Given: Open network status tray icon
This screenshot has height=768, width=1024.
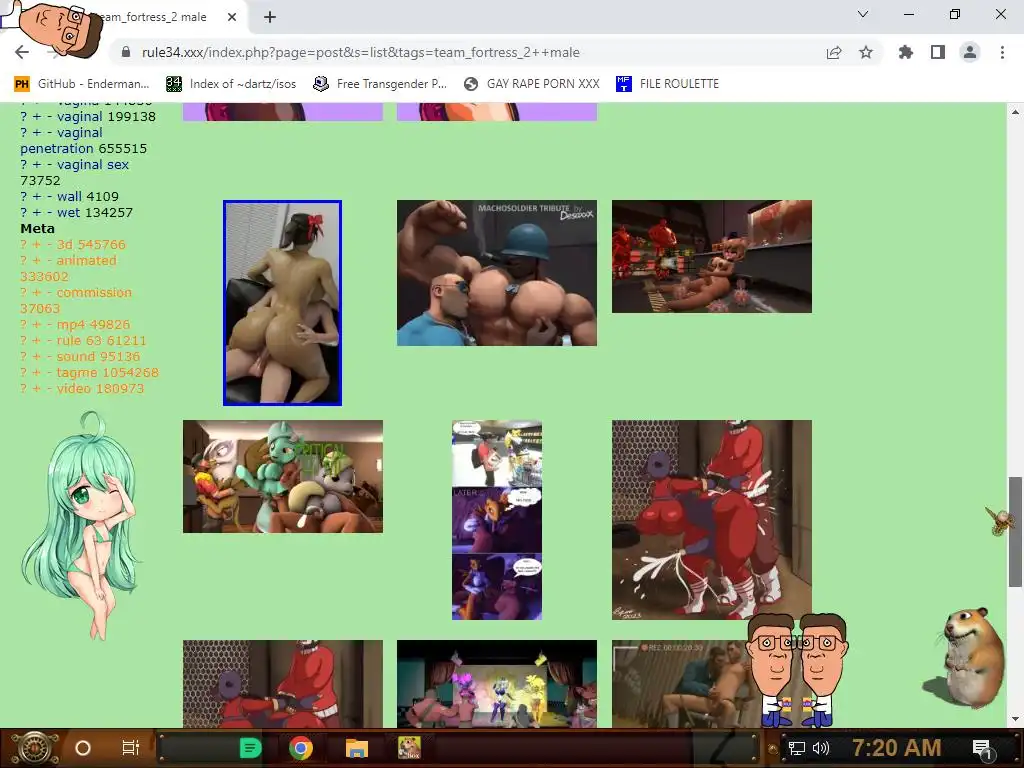Looking at the screenshot, I should (797, 748).
